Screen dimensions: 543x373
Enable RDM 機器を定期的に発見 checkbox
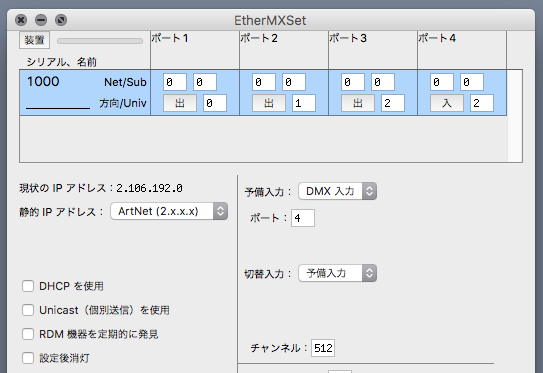coord(28,334)
